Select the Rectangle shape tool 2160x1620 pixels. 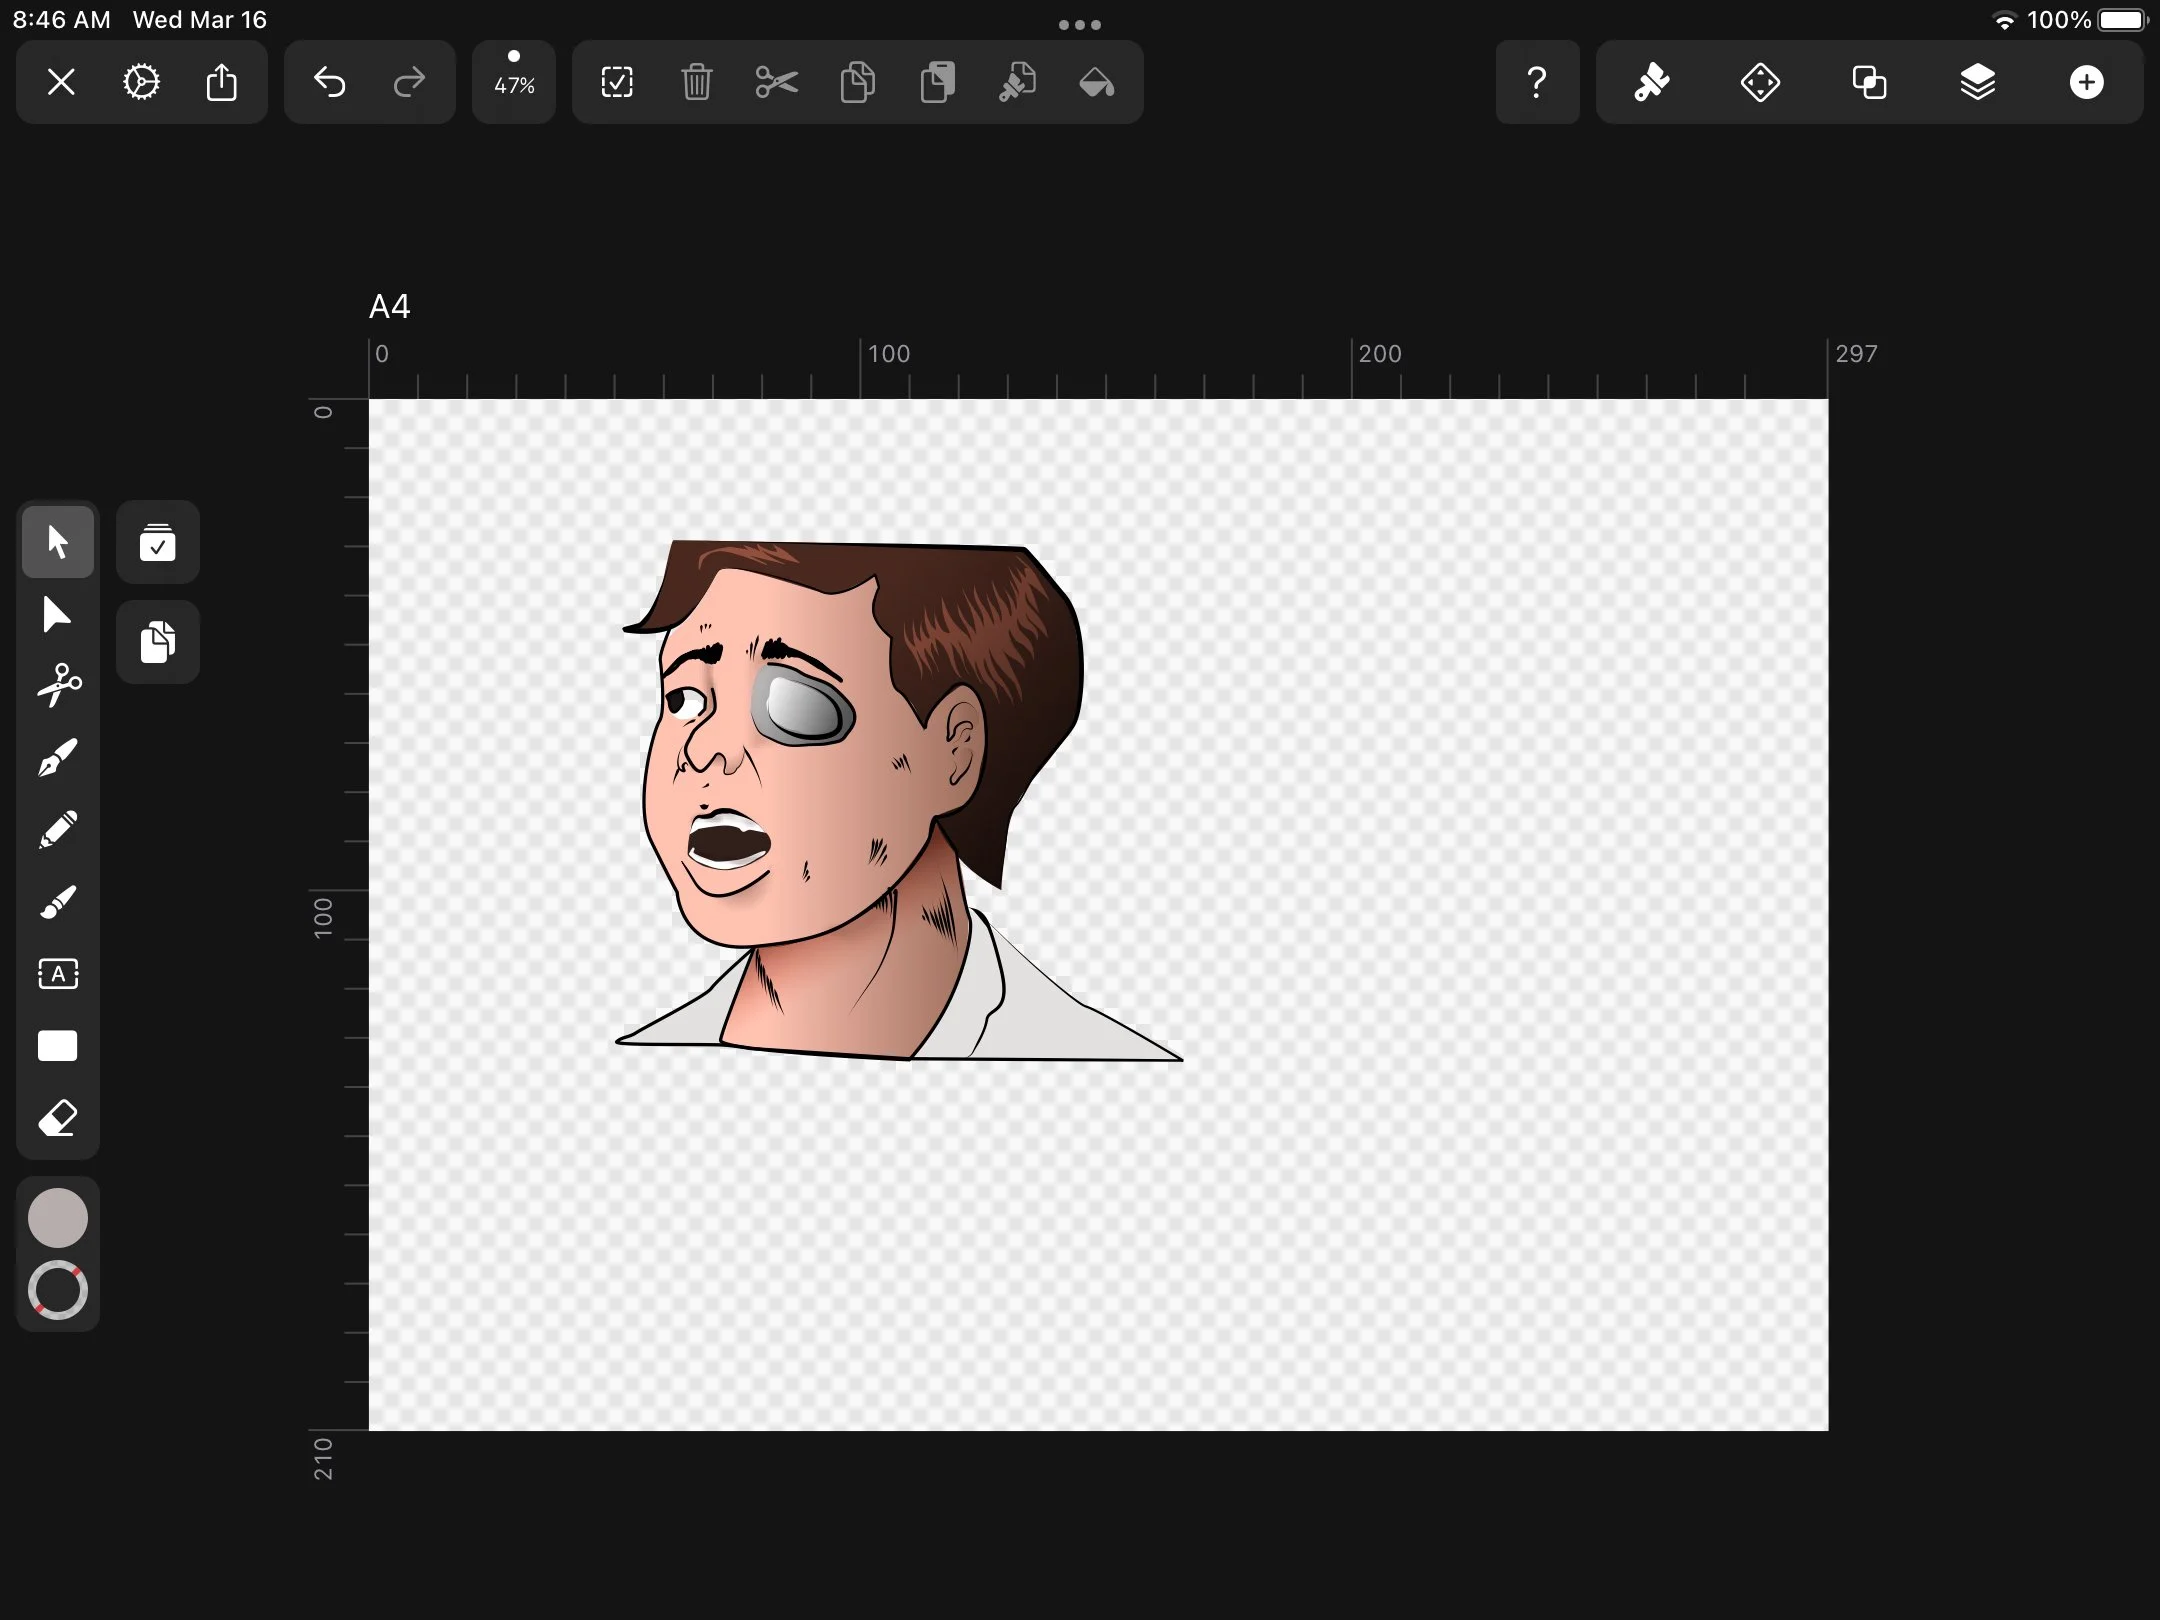(58, 1046)
